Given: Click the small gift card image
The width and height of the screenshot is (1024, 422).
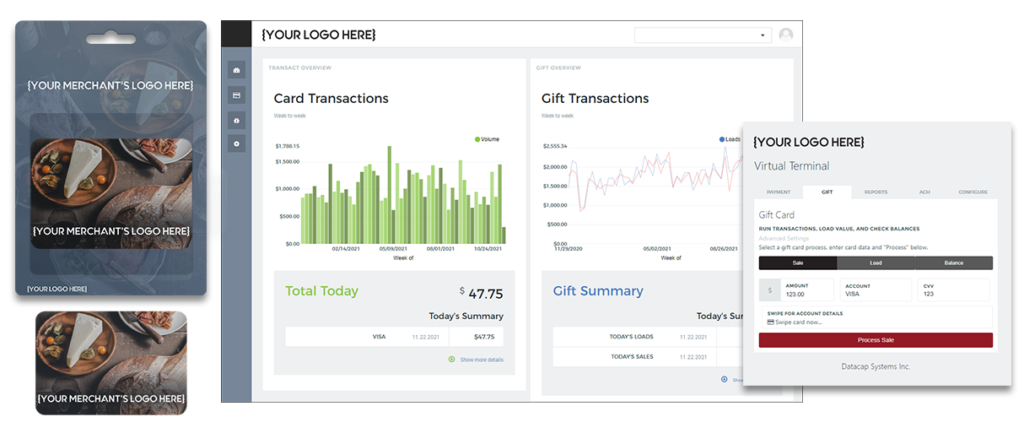Looking at the screenshot, I should [x=111, y=363].
